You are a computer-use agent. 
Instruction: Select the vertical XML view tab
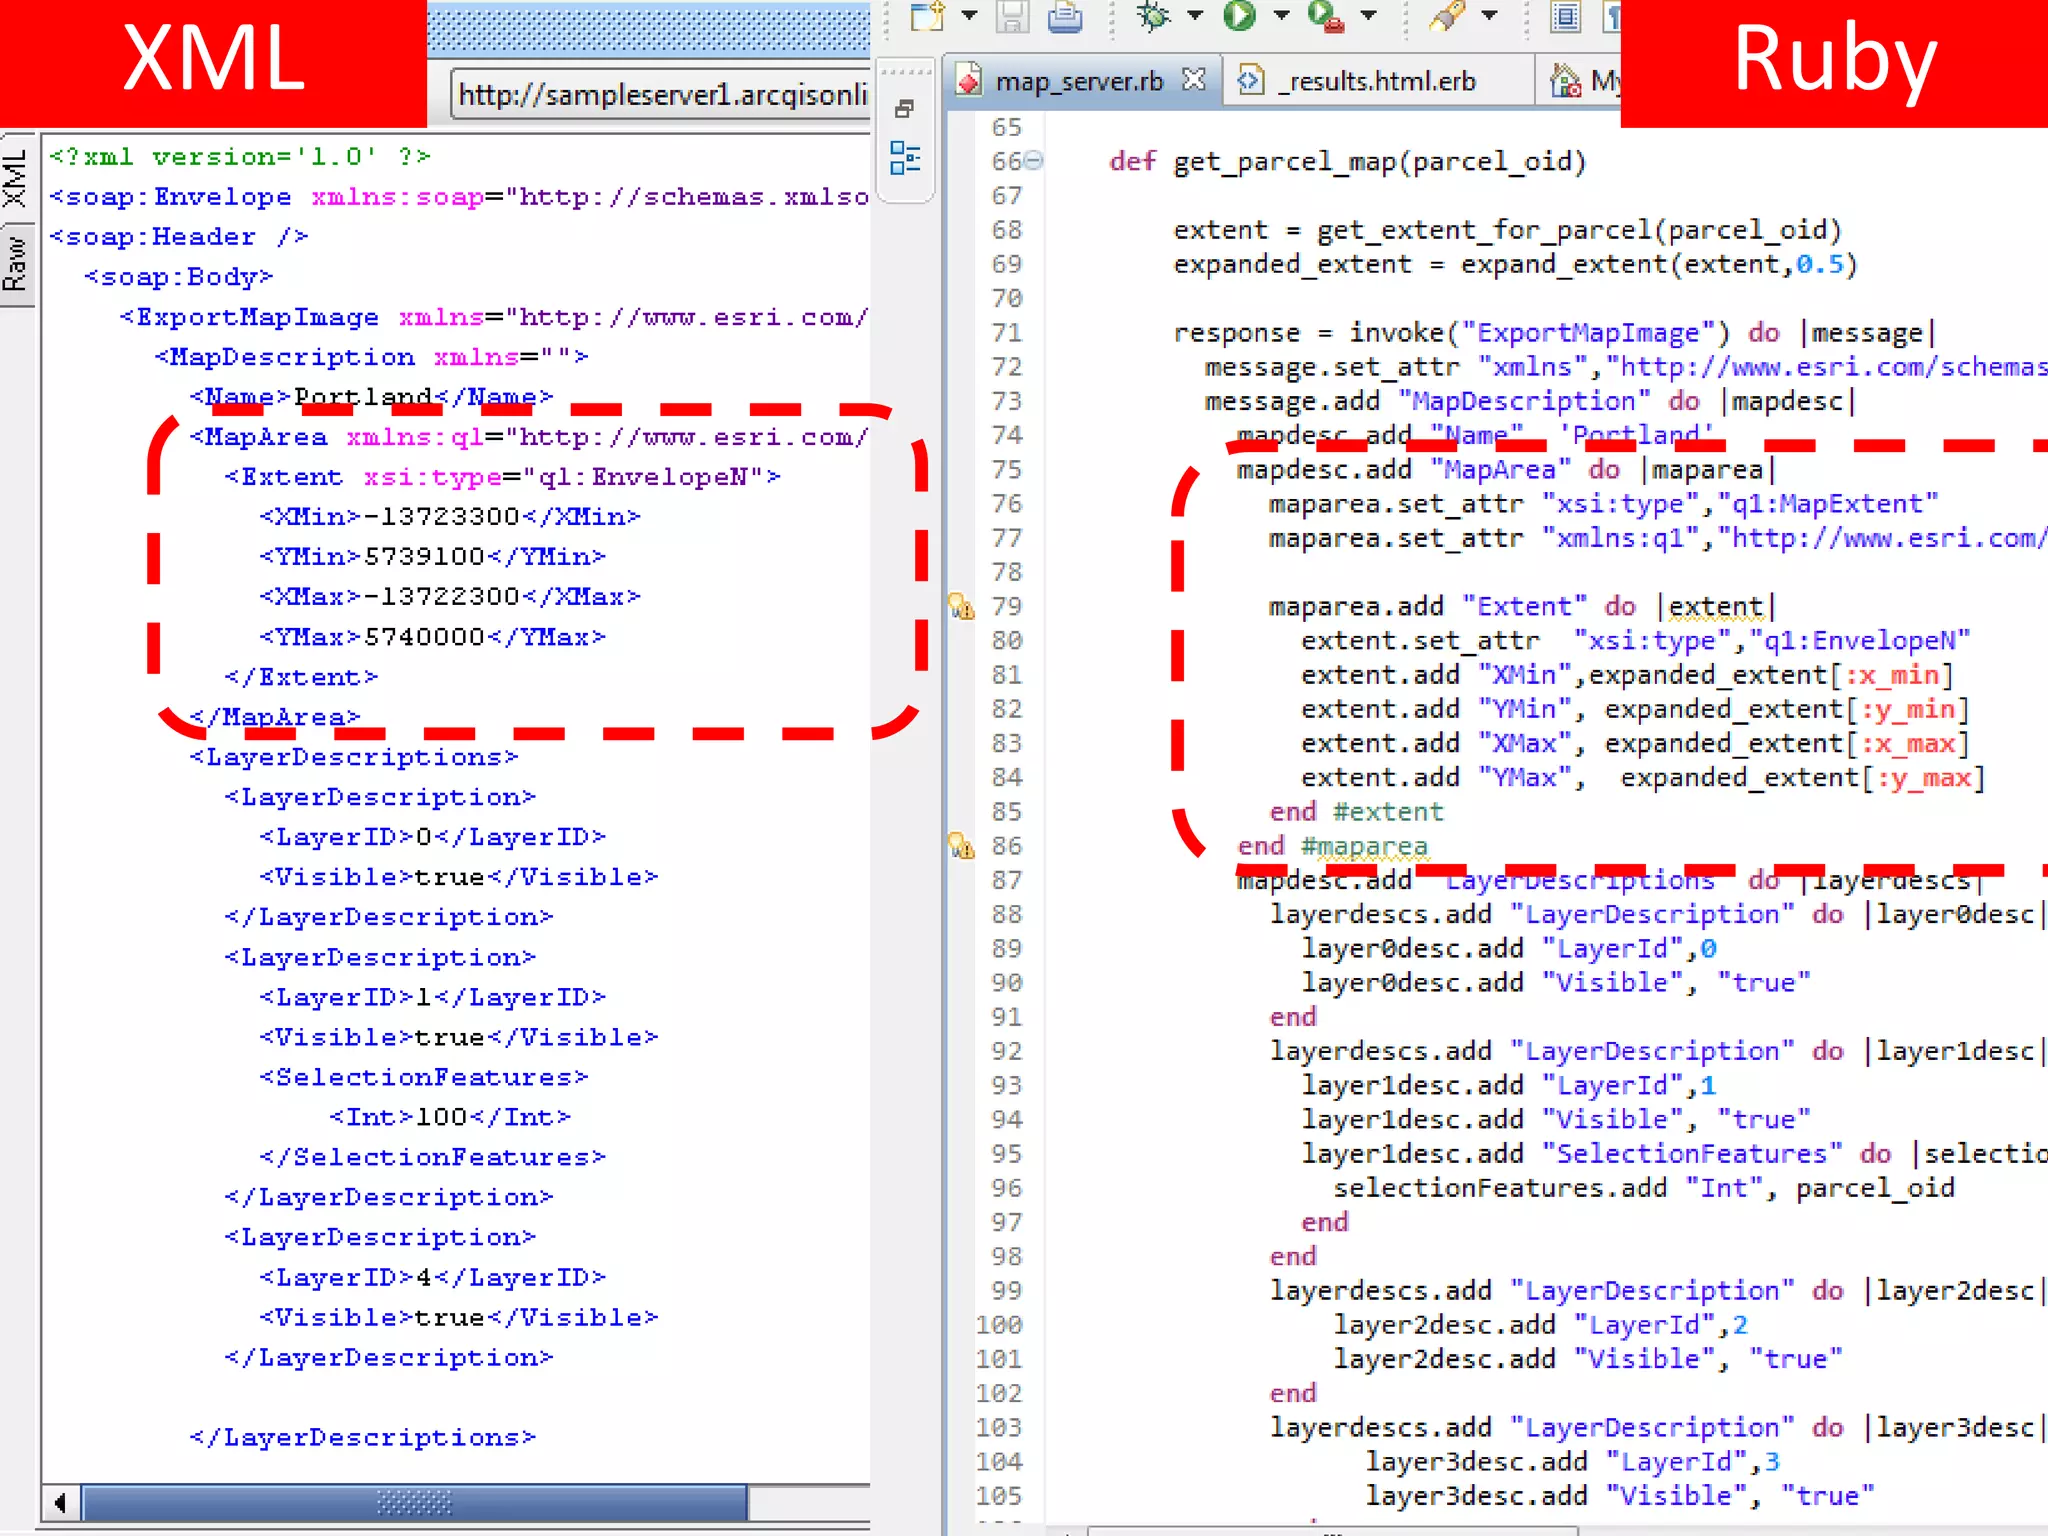point(15,177)
